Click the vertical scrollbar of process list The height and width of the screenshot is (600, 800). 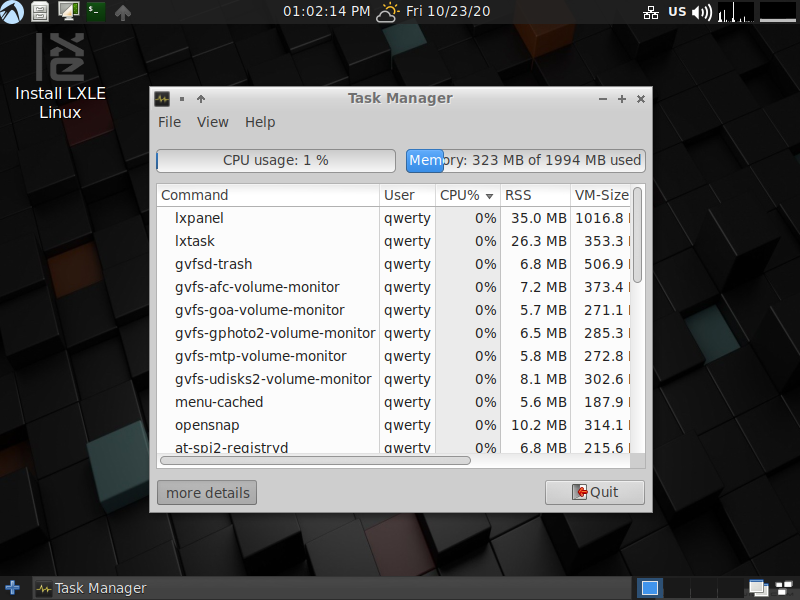pos(638,235)
